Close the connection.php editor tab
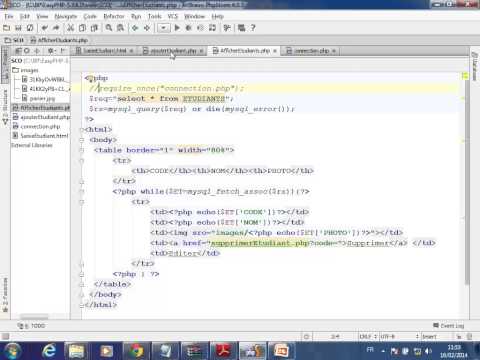The width and height of the screenshot is (480, 360). tap(334, 51)
